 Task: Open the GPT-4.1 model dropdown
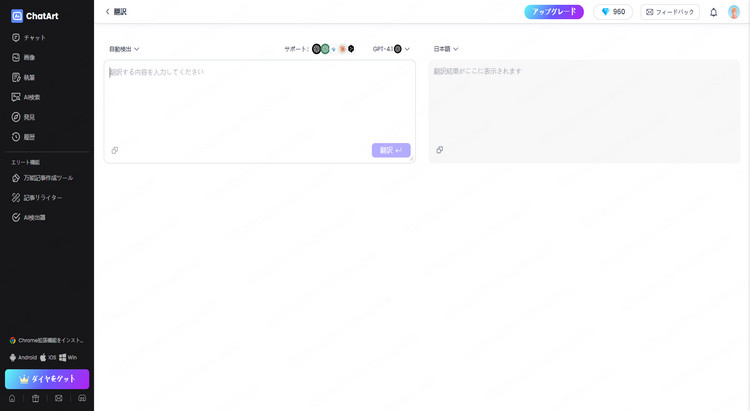391,49
